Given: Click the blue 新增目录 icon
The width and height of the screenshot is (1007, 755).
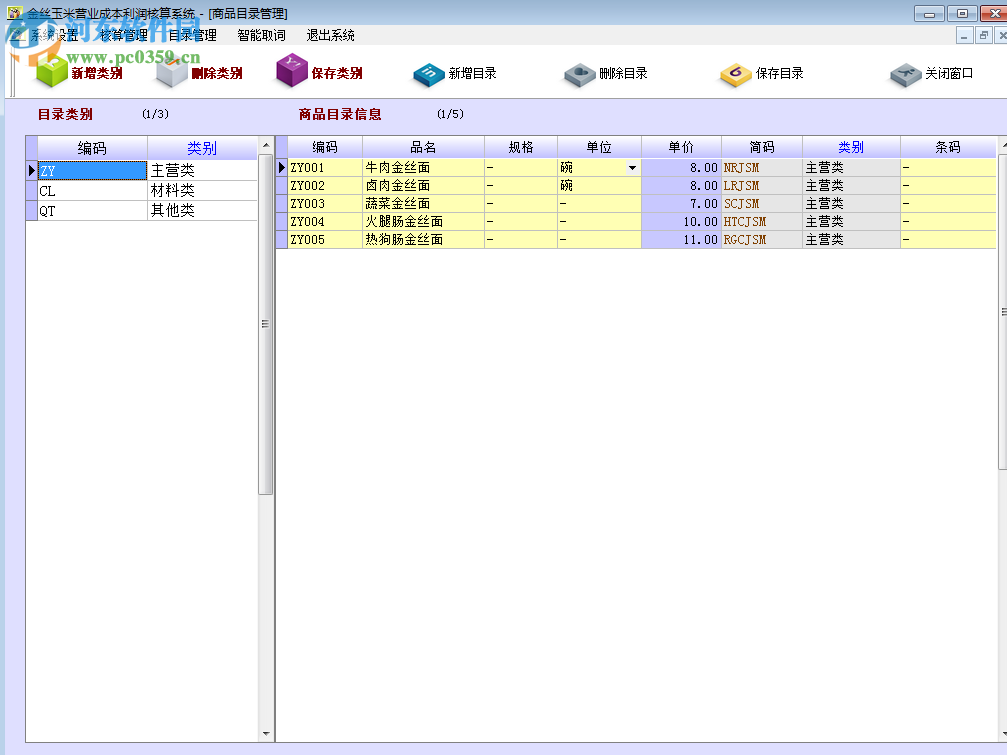Looking at the screenshot, I should pyautogui.click(x=429, y=74).
